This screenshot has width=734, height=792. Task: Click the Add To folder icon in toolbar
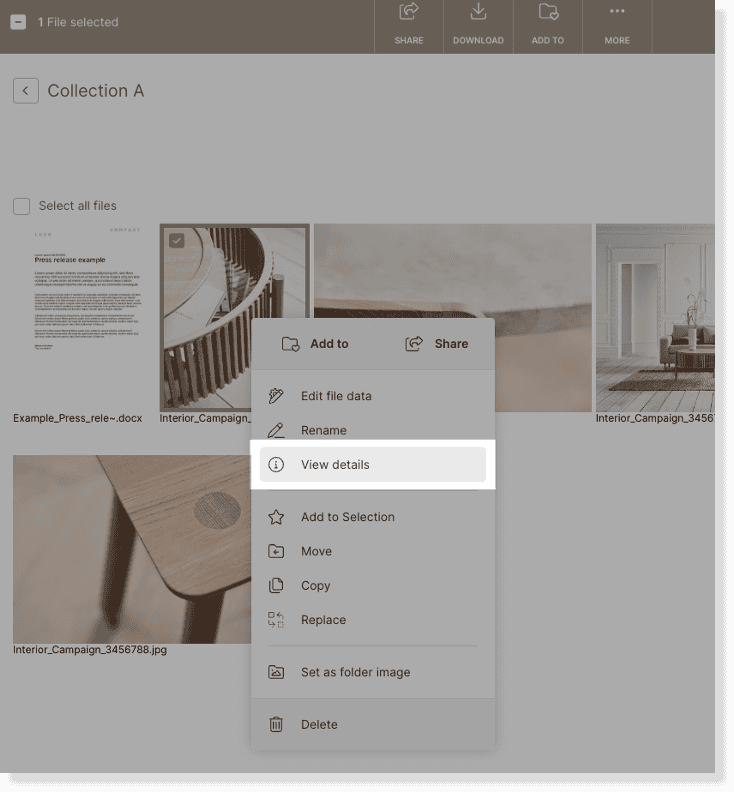[x=547, y=14]
